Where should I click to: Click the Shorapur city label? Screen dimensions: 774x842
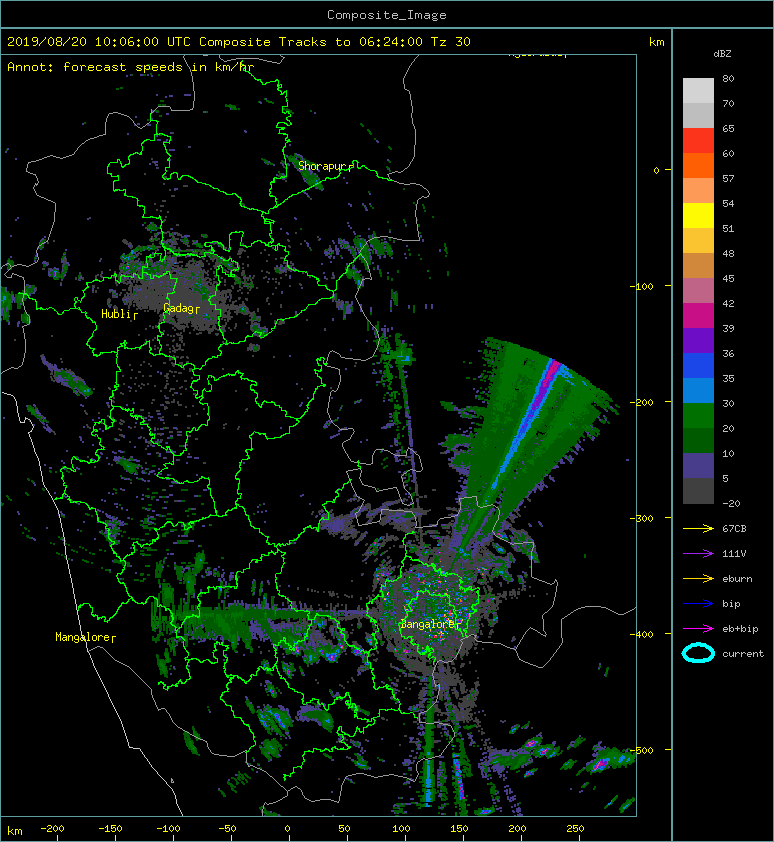(x=322, y=166)
